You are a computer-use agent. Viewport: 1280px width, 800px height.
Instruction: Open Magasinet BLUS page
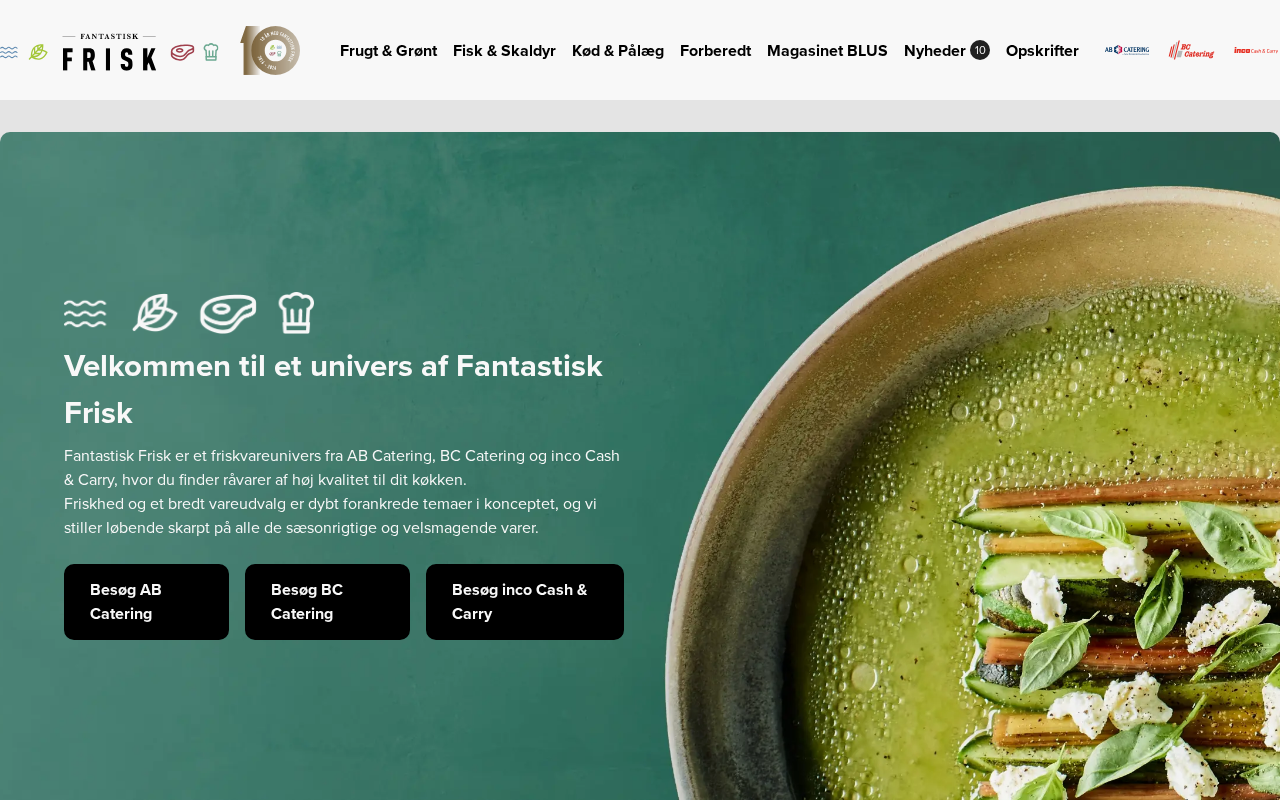[x=827, y=51]
